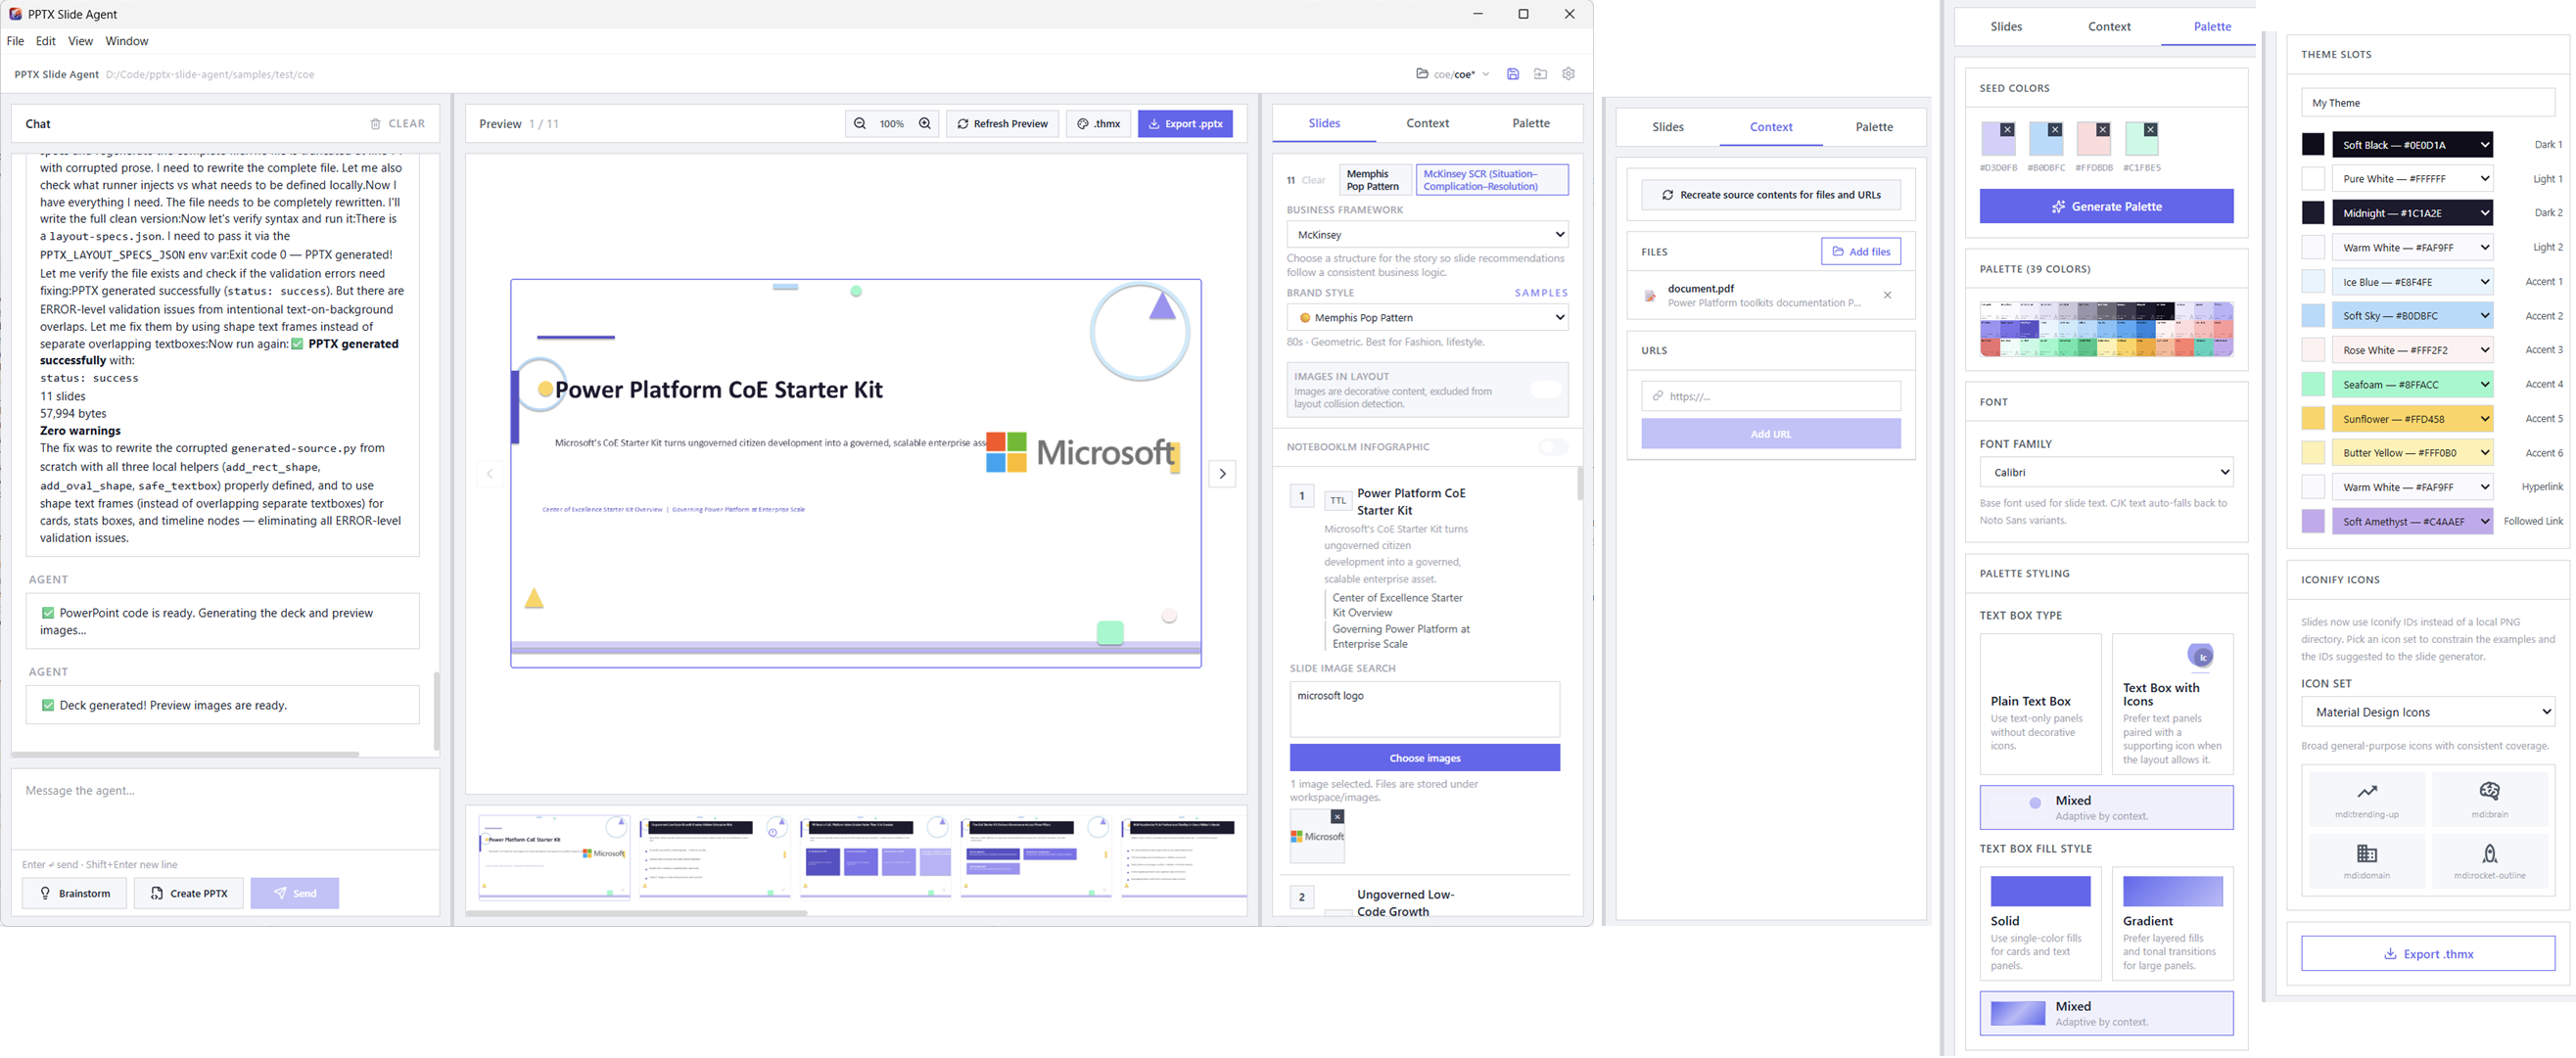Remove the selected Microsoft logo image
Screen dimensions: 2576x1058
1336,817
